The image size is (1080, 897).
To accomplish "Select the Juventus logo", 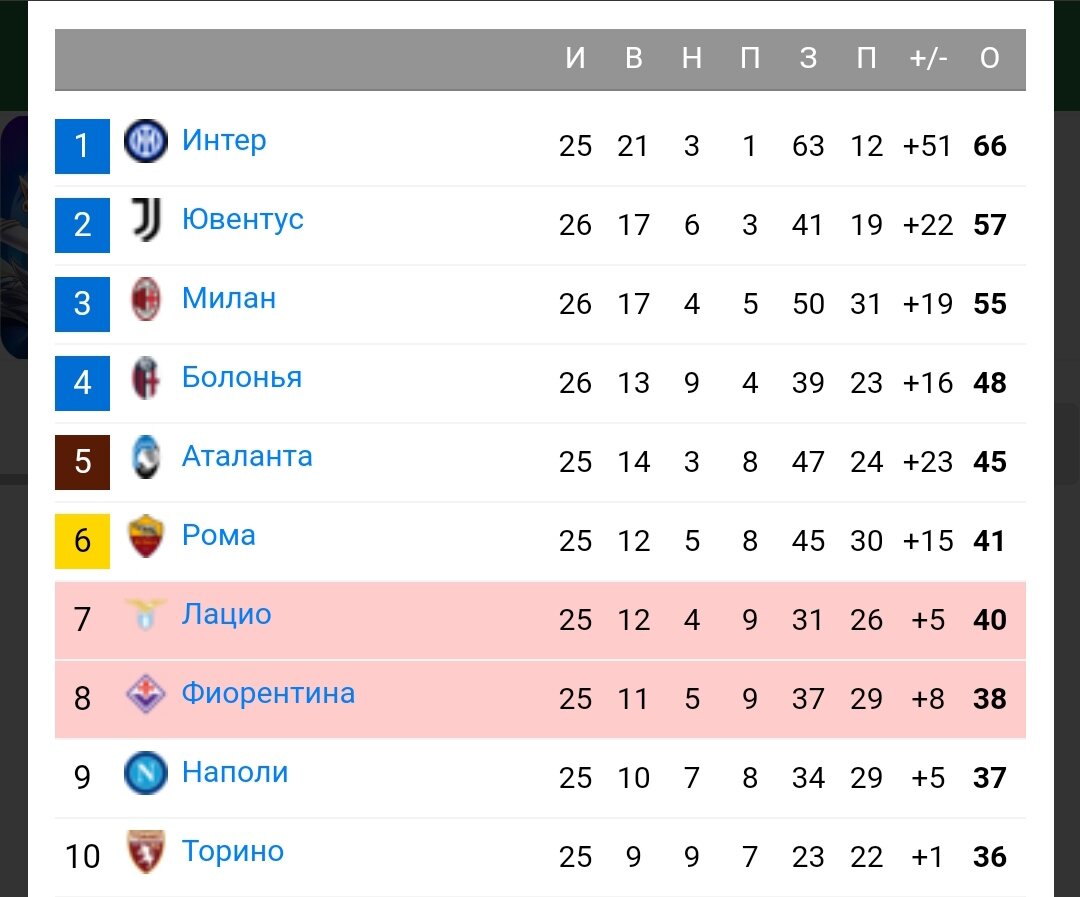I will [x=144, y=220].
